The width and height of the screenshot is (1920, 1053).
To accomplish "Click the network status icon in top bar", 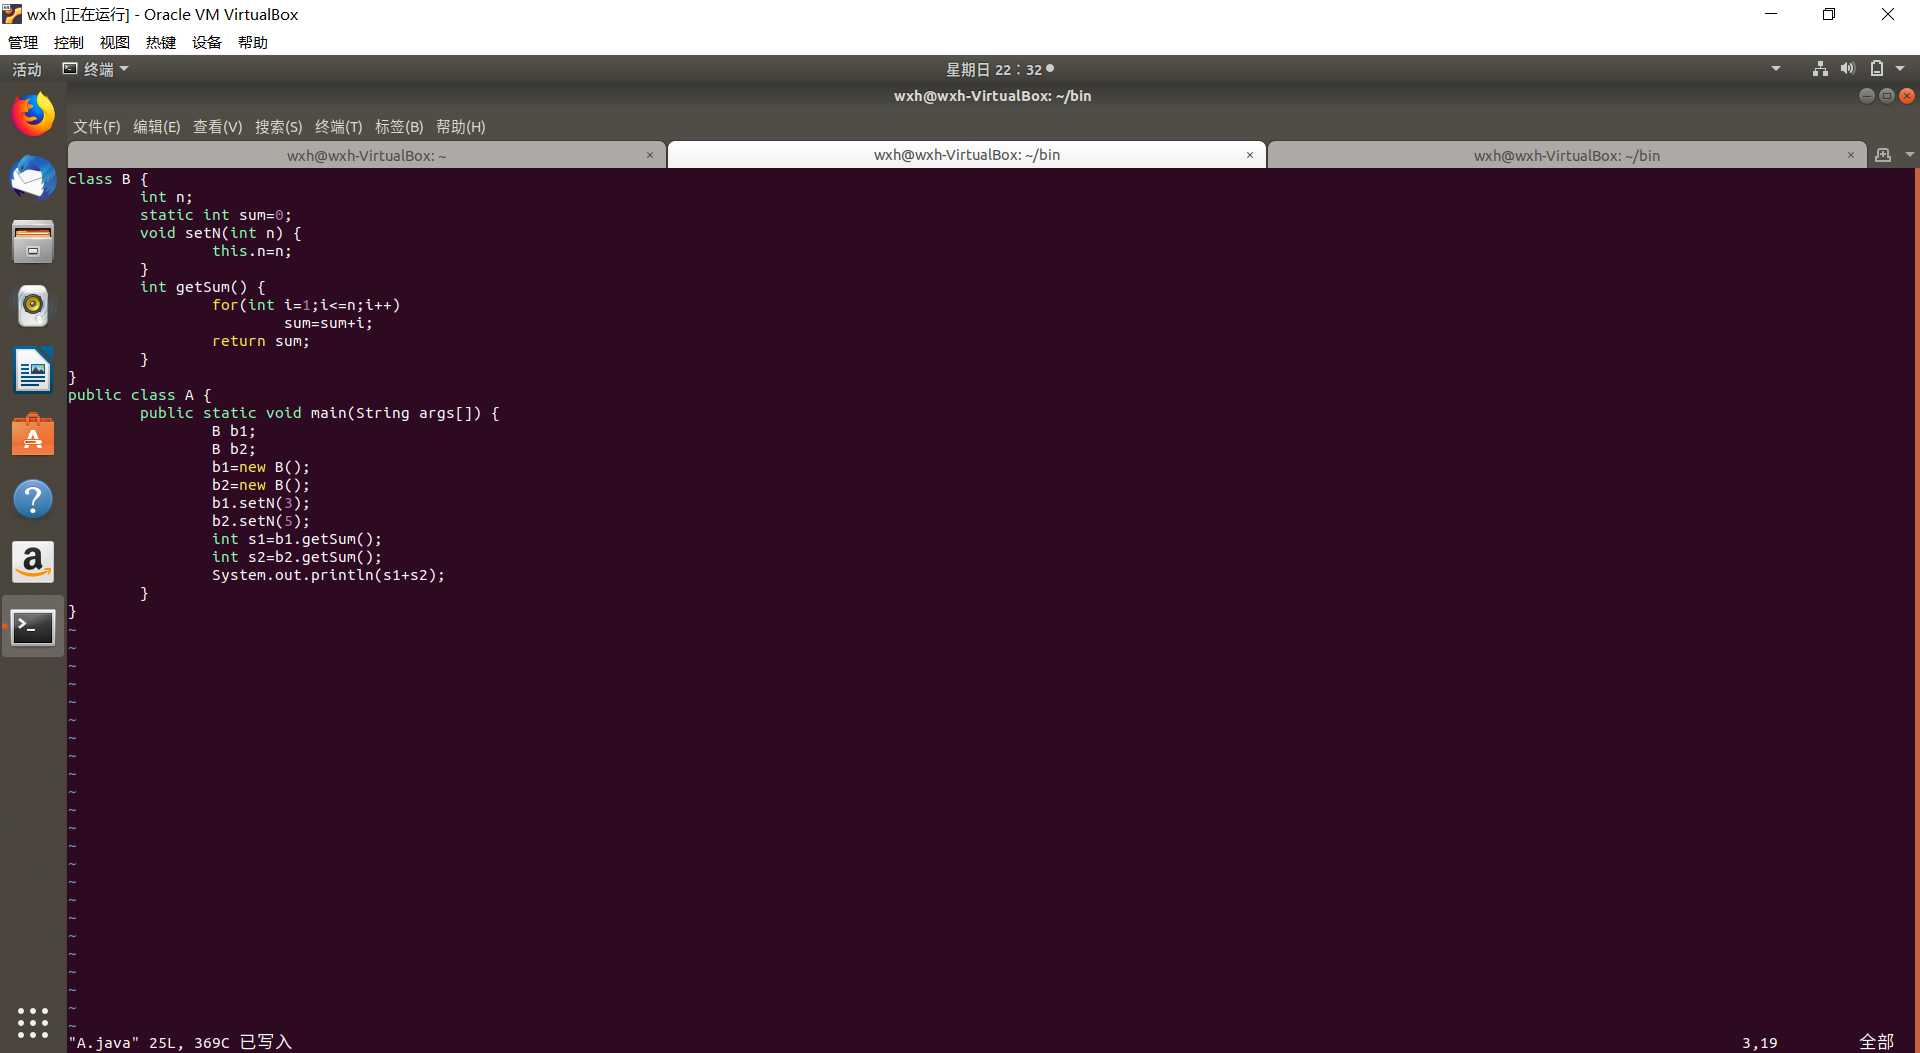I will (x=1820, y=69).
